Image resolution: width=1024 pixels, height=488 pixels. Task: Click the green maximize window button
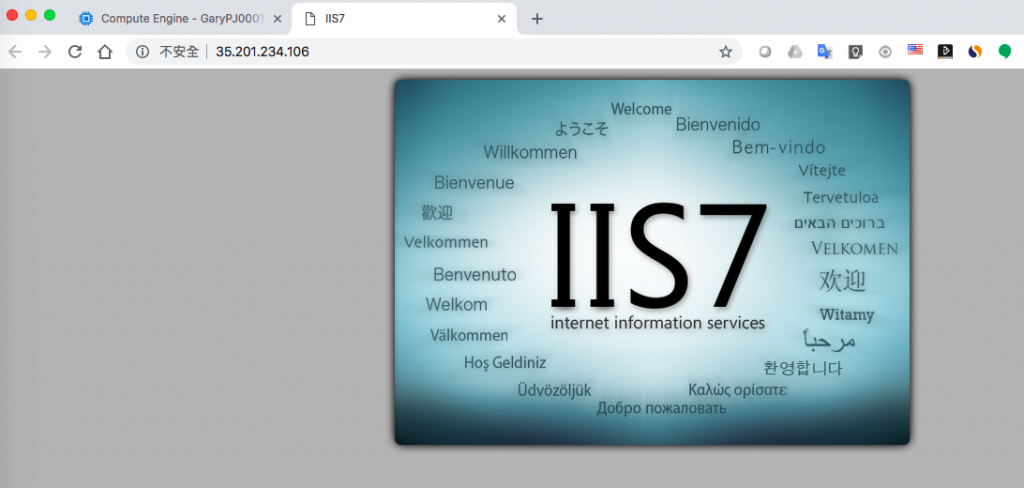point(50,15)
